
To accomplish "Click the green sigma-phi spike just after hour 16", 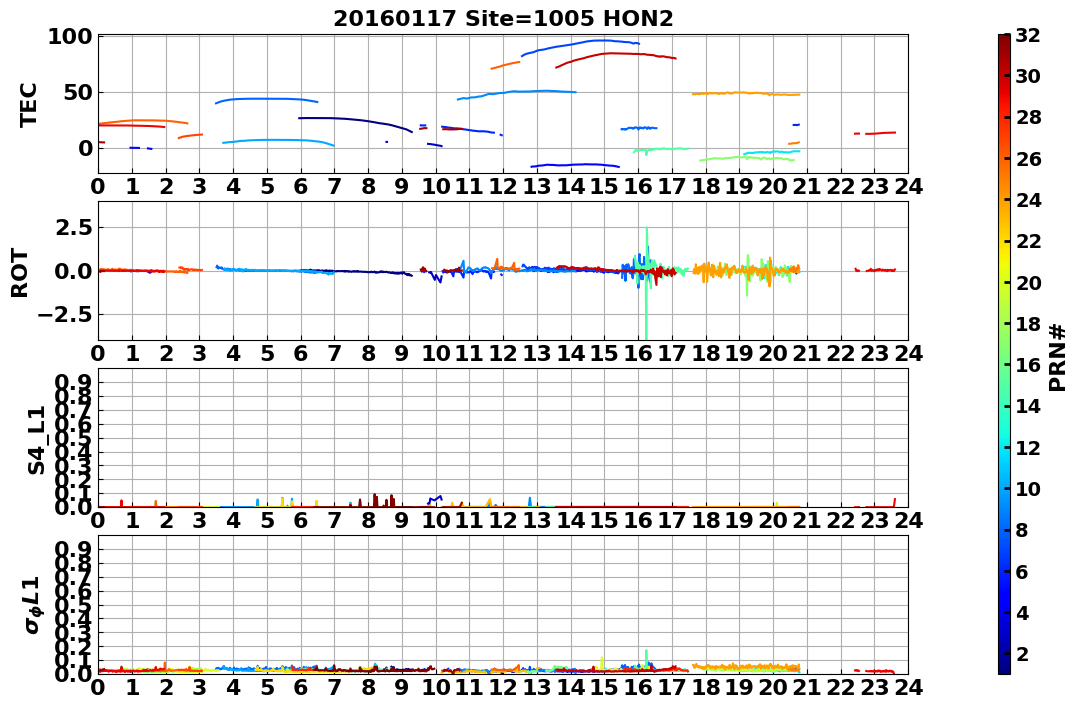I will [646, 657].
